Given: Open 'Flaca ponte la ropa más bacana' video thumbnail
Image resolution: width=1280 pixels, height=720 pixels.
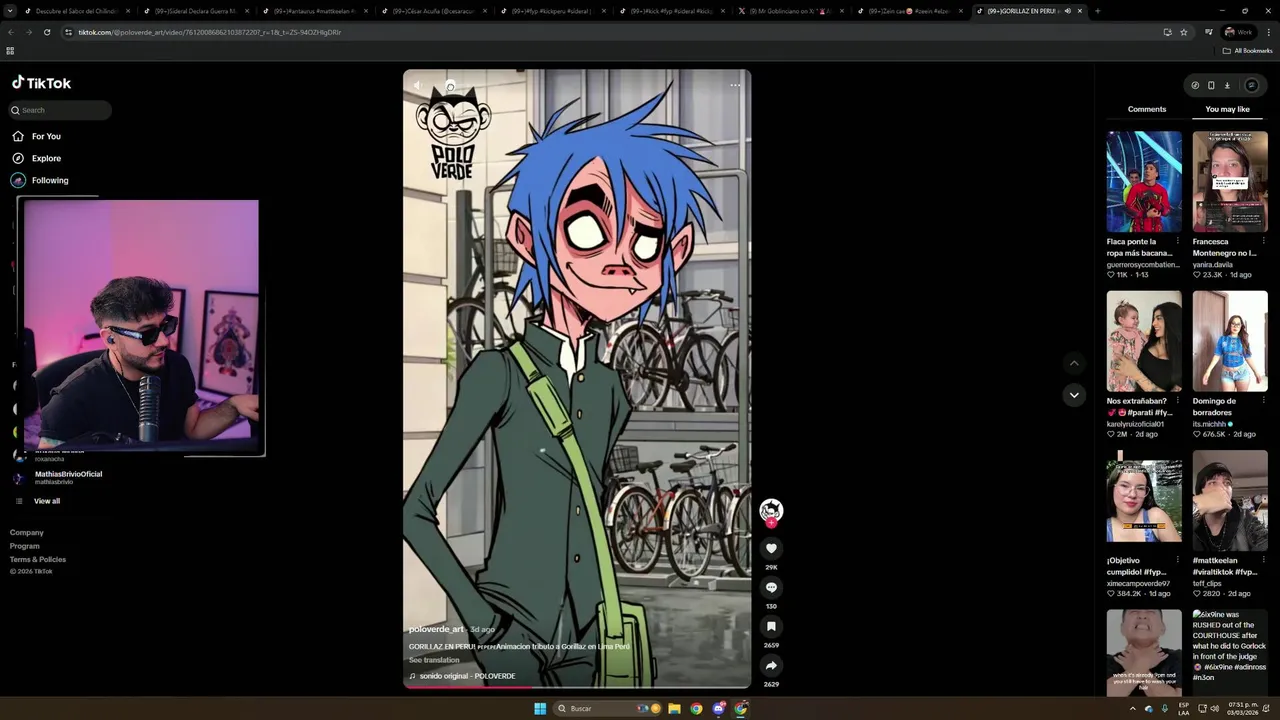Looking at the screenshot, I should (1144, 181).
